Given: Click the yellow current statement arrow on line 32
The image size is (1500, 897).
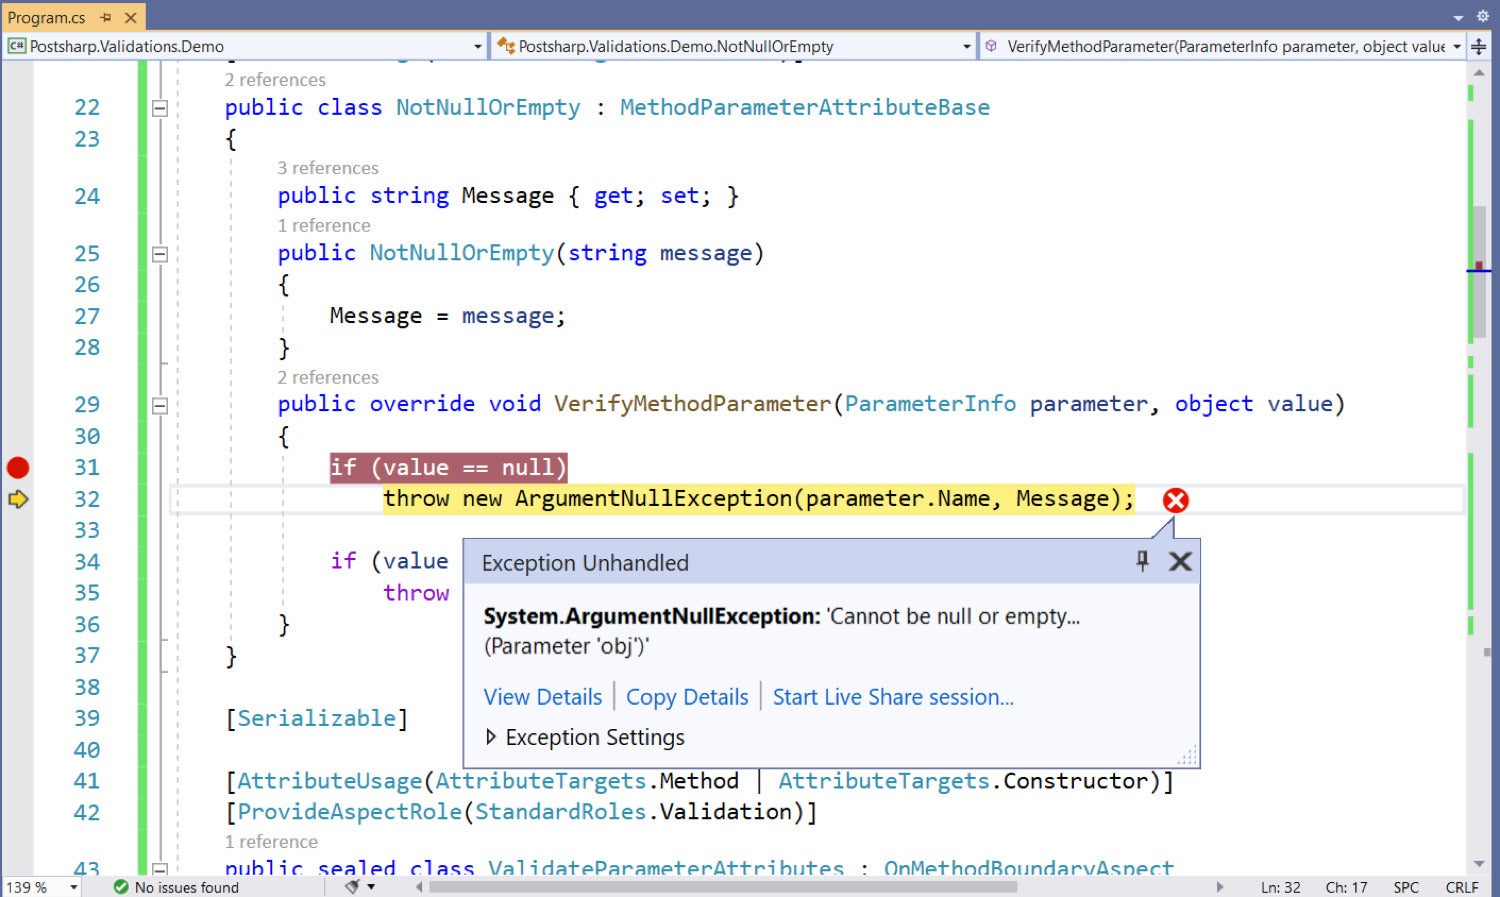Looking at the screenshot, I should pos(18,499).
